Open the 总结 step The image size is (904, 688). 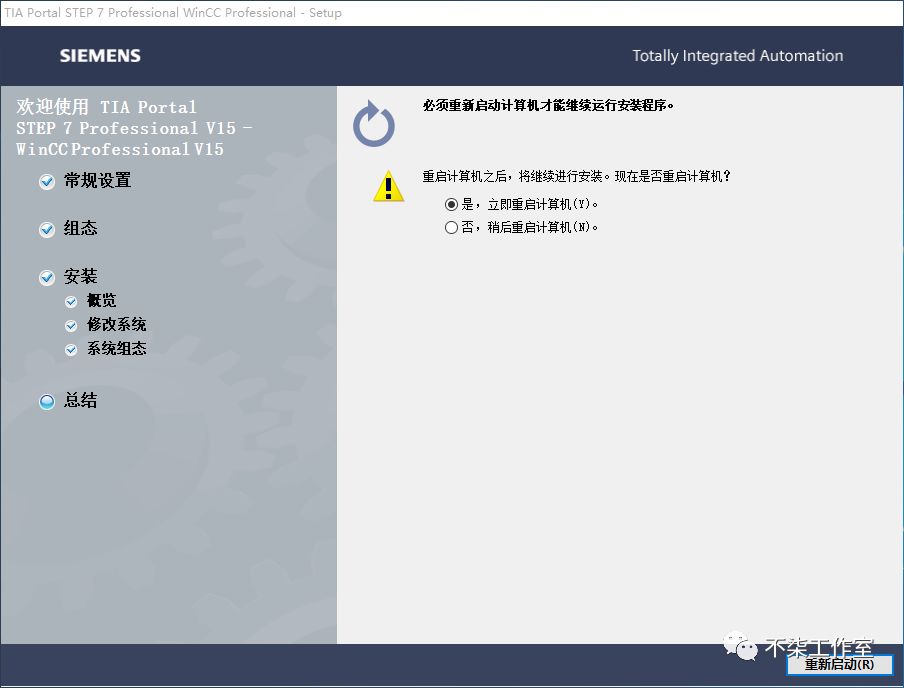(80, 400)
